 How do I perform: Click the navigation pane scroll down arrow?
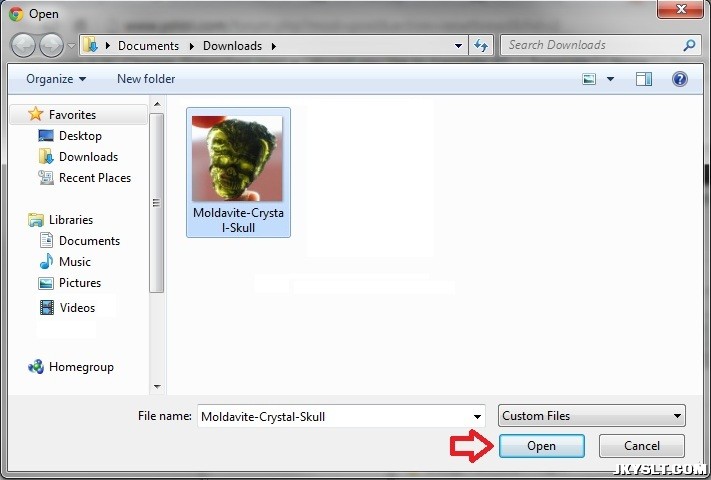[x=157, y=387]
